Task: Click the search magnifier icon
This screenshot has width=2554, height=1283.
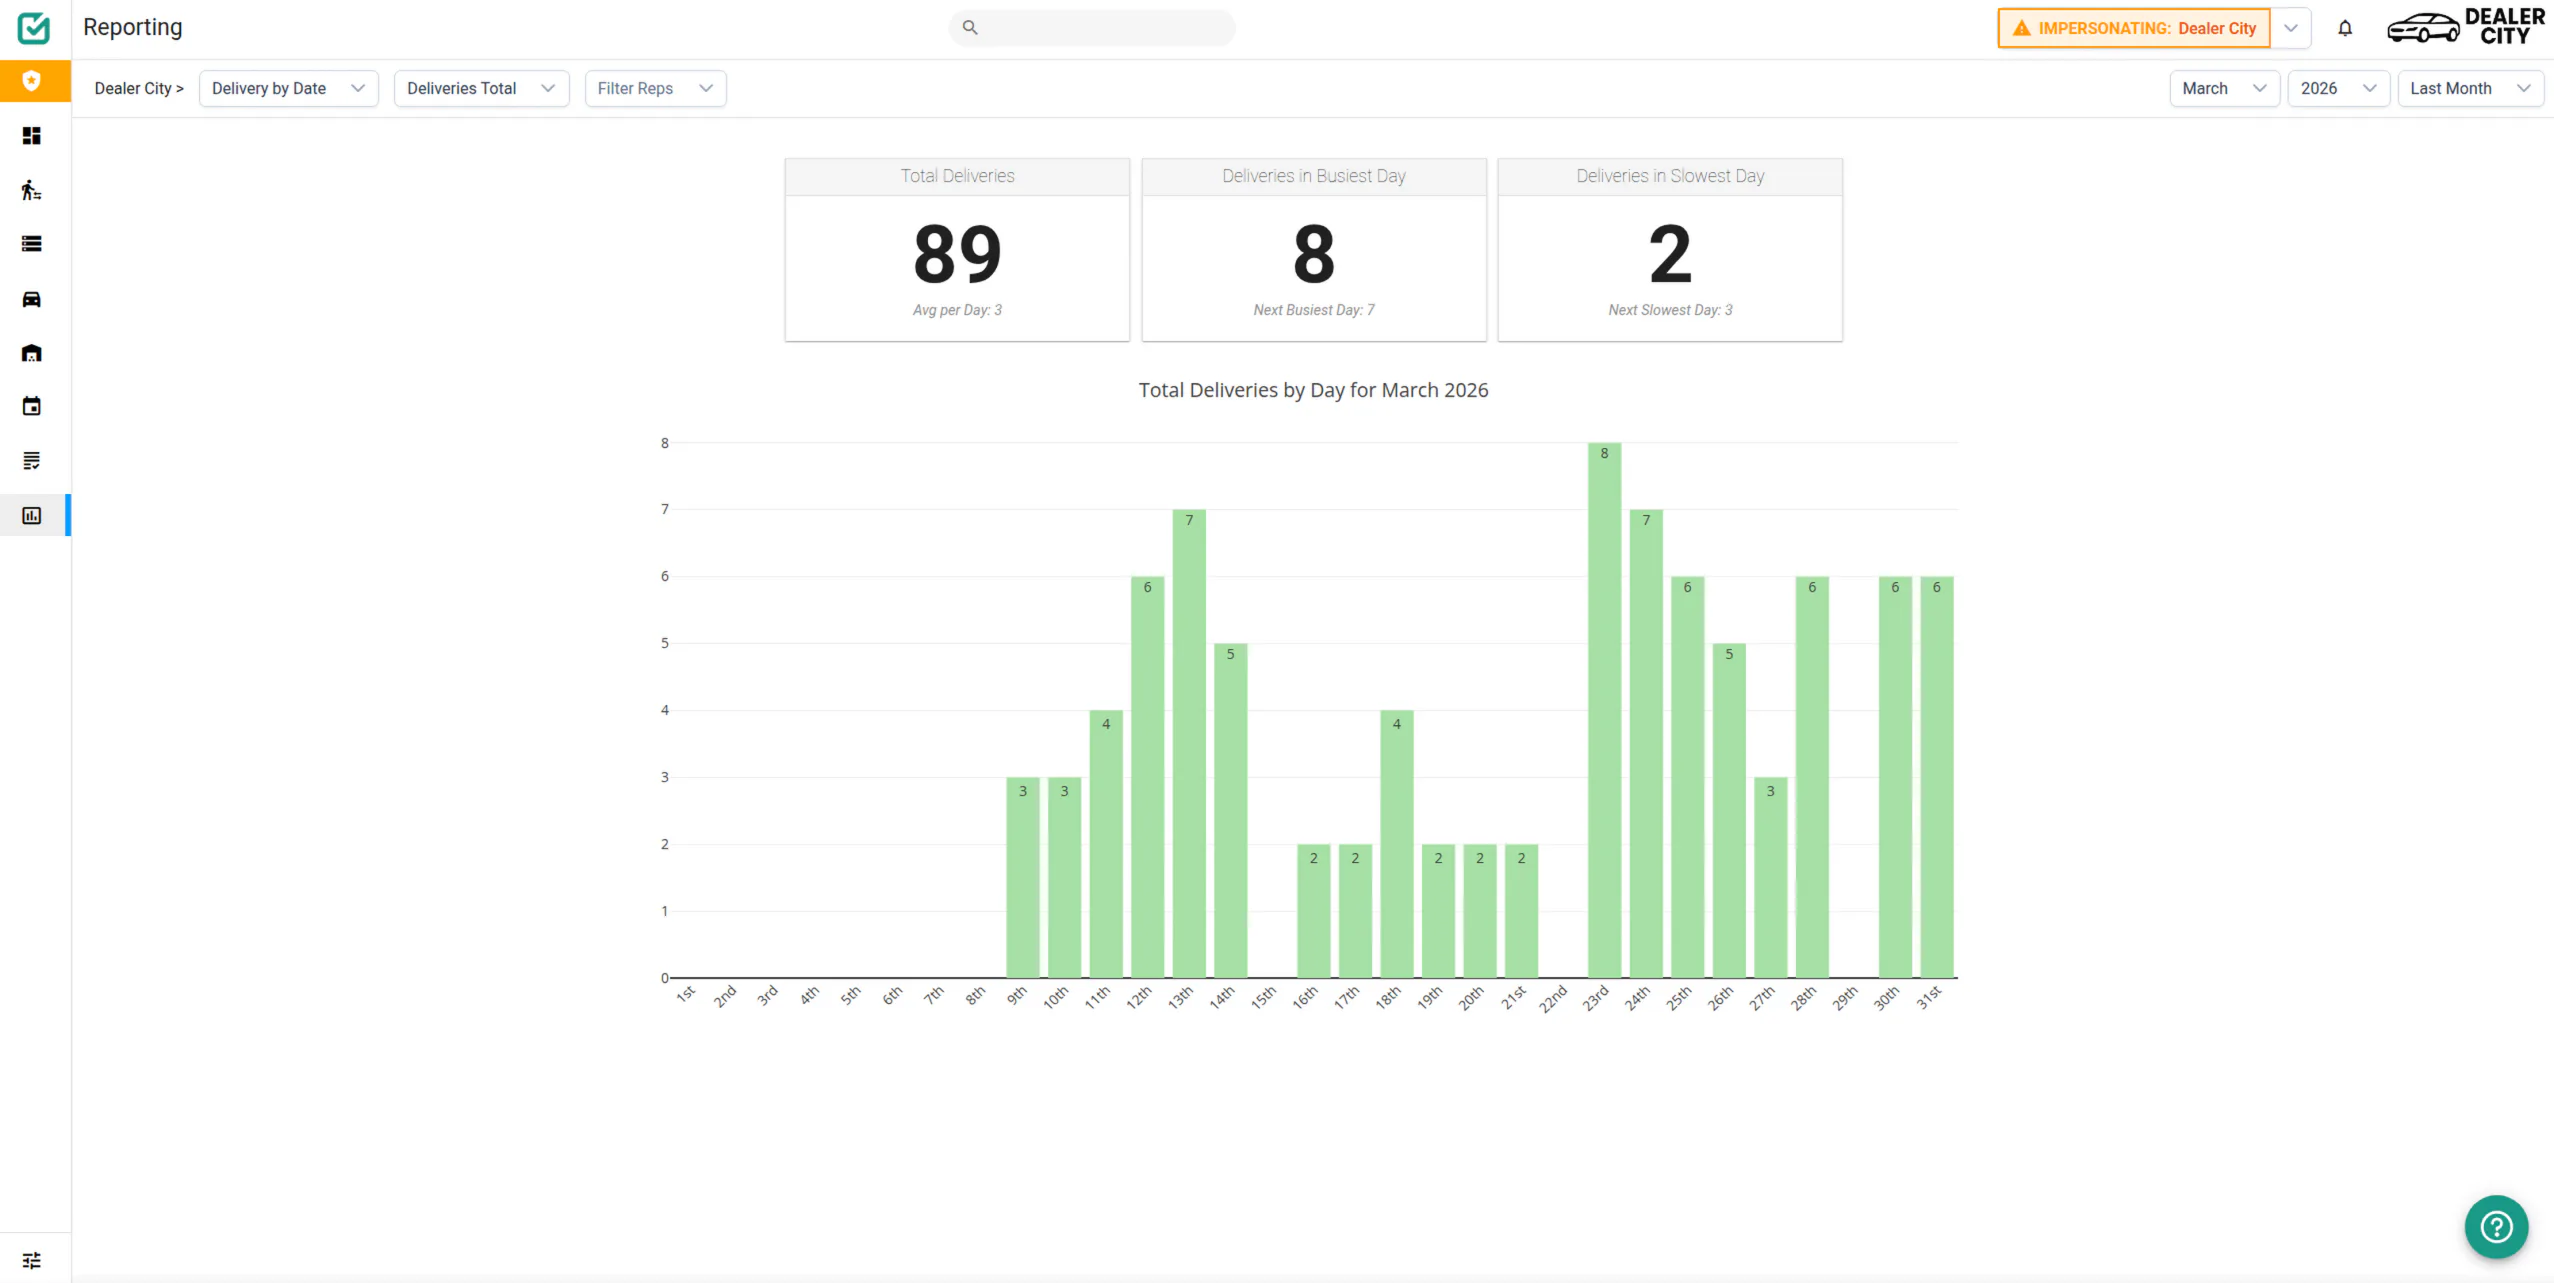Action: [x=970, y=28]
